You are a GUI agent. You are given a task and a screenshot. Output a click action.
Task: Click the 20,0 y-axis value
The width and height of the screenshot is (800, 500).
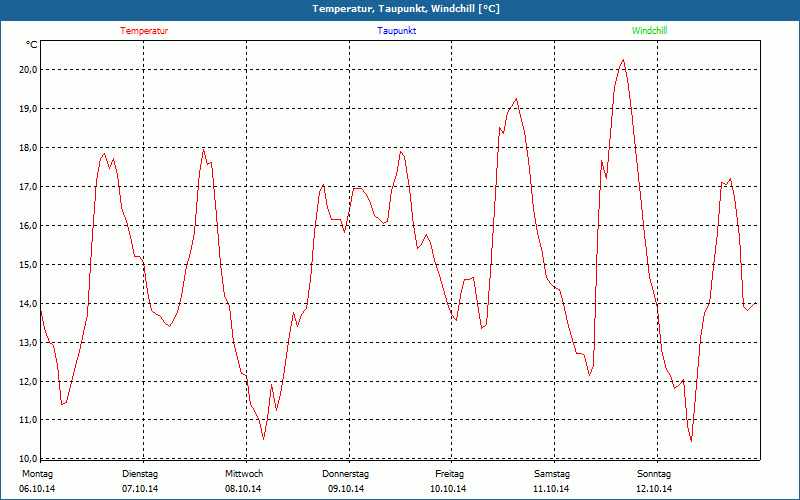28,70
